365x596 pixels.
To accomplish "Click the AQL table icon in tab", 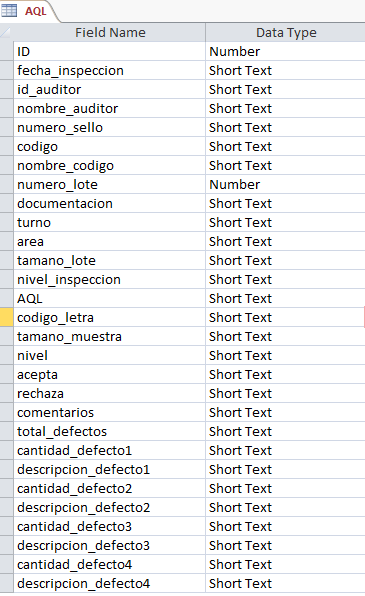I will tap(9, 11).
